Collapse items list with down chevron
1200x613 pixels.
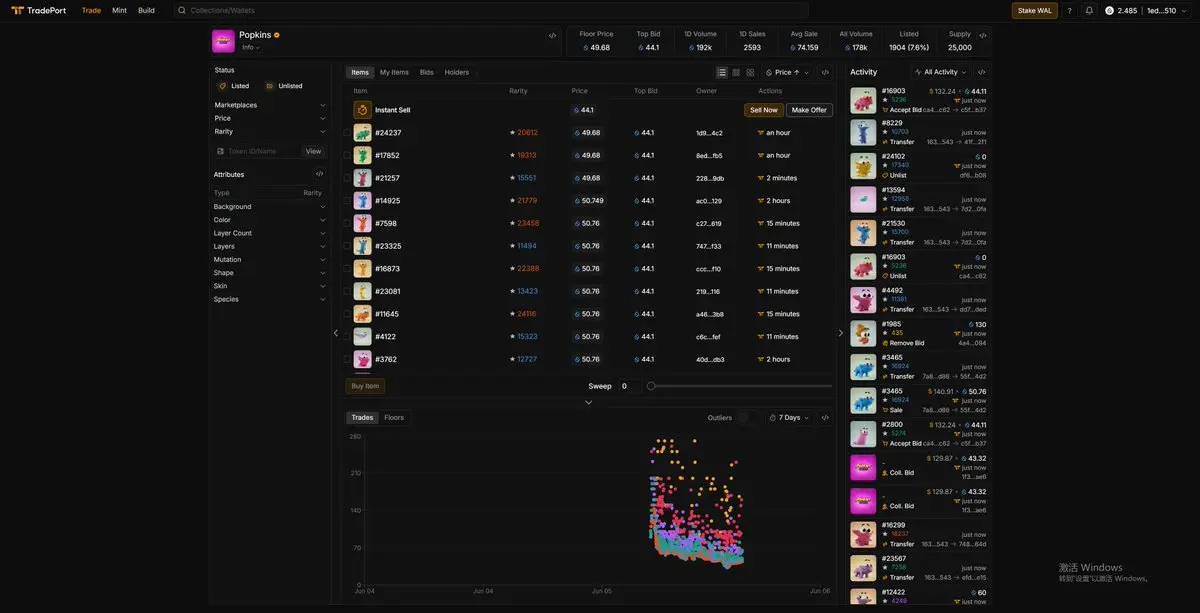(588, 402)
